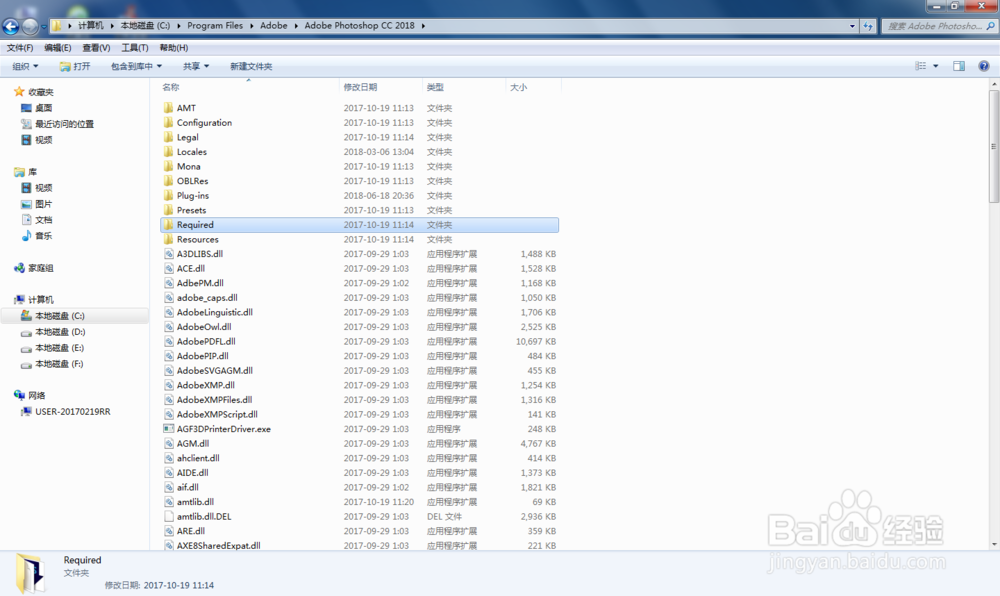This screenshot has width=1000, height=596.
Task: Select the A3DLIBS.dll file icon
Action: [168, 254]
